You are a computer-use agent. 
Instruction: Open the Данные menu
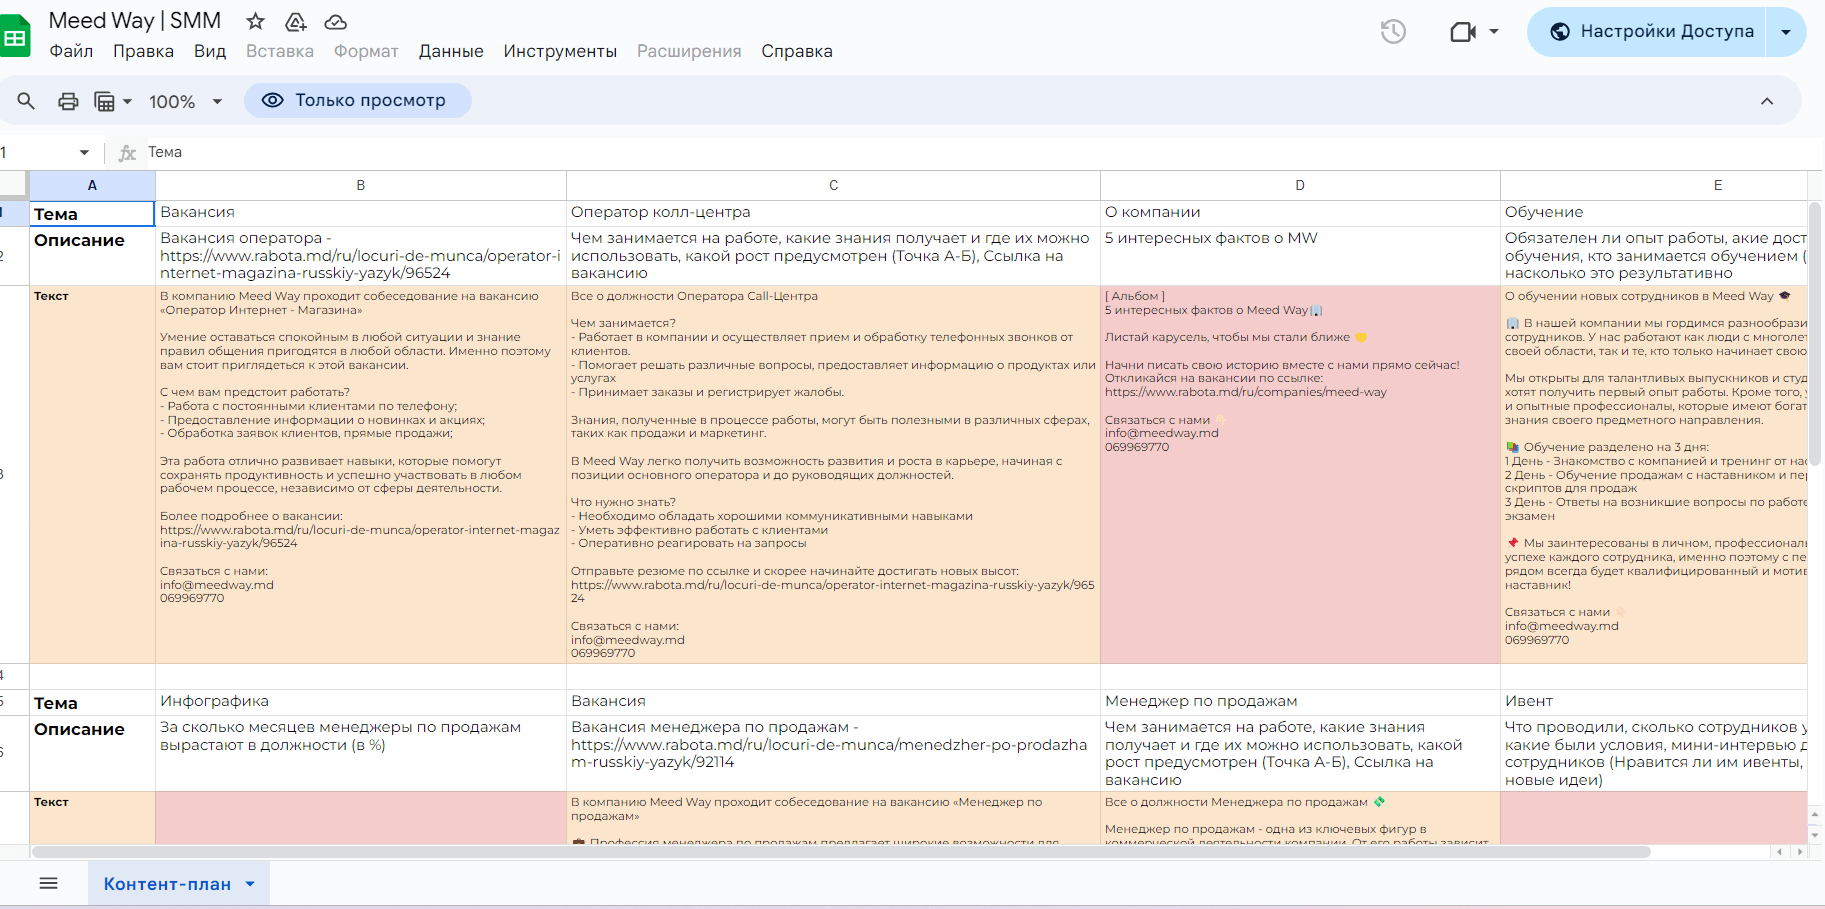click(451, 51)
